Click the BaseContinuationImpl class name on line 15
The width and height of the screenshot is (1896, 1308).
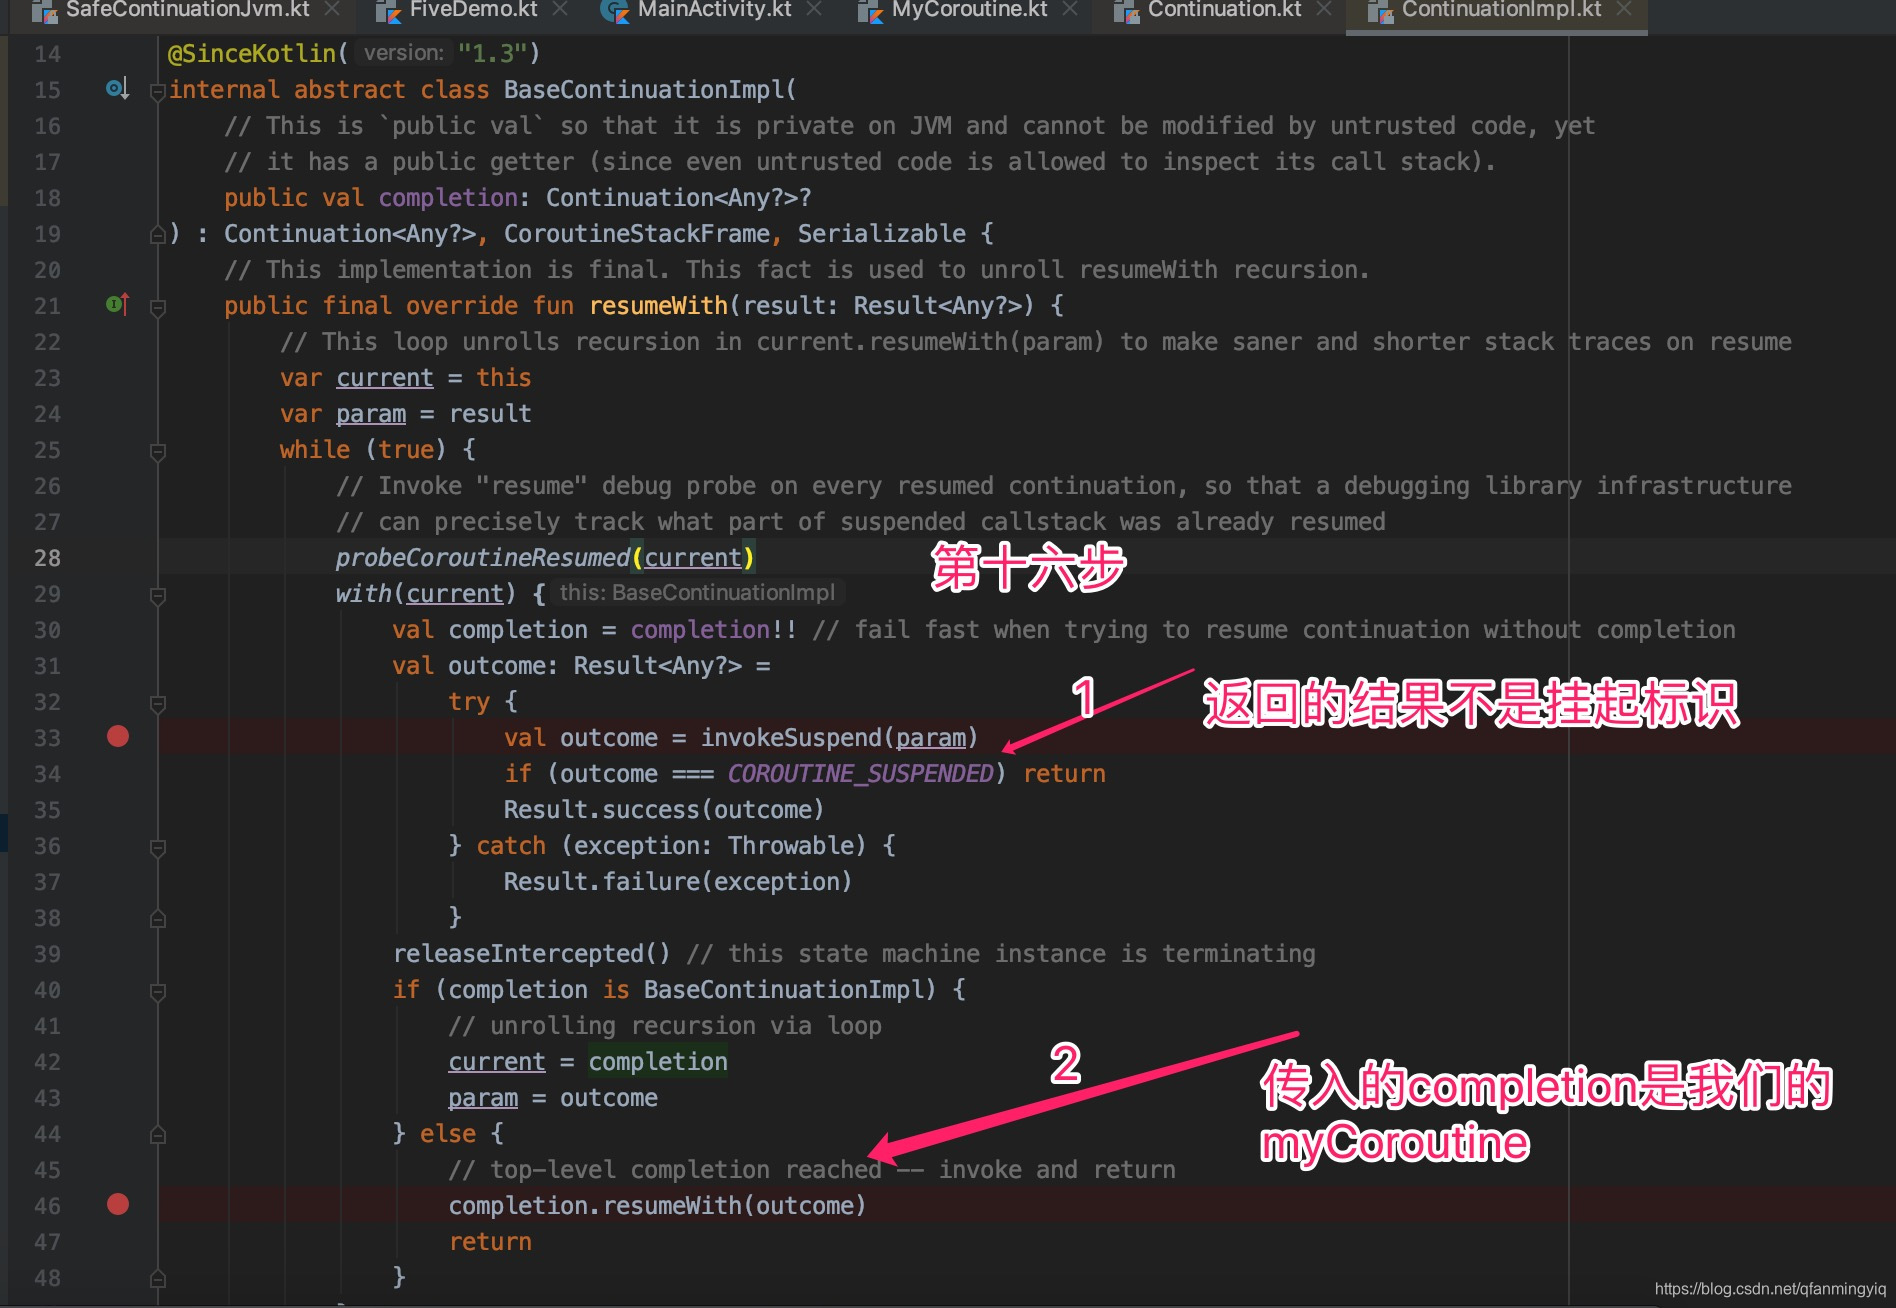point(644,90)
